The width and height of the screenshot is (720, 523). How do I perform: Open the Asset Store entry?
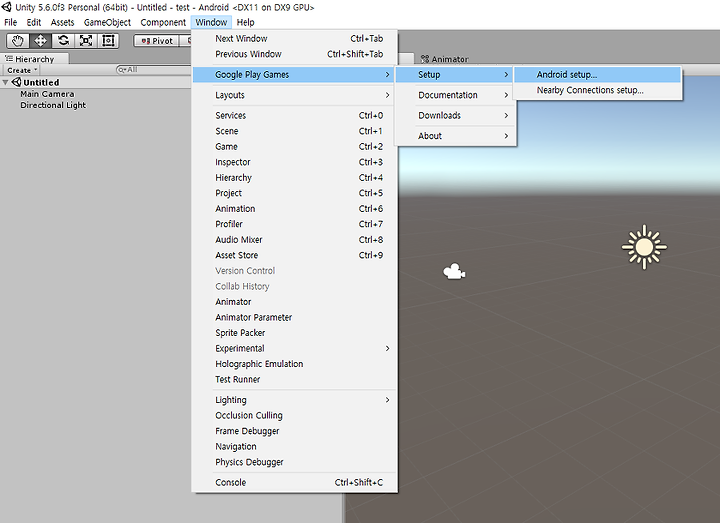(294, 255)
